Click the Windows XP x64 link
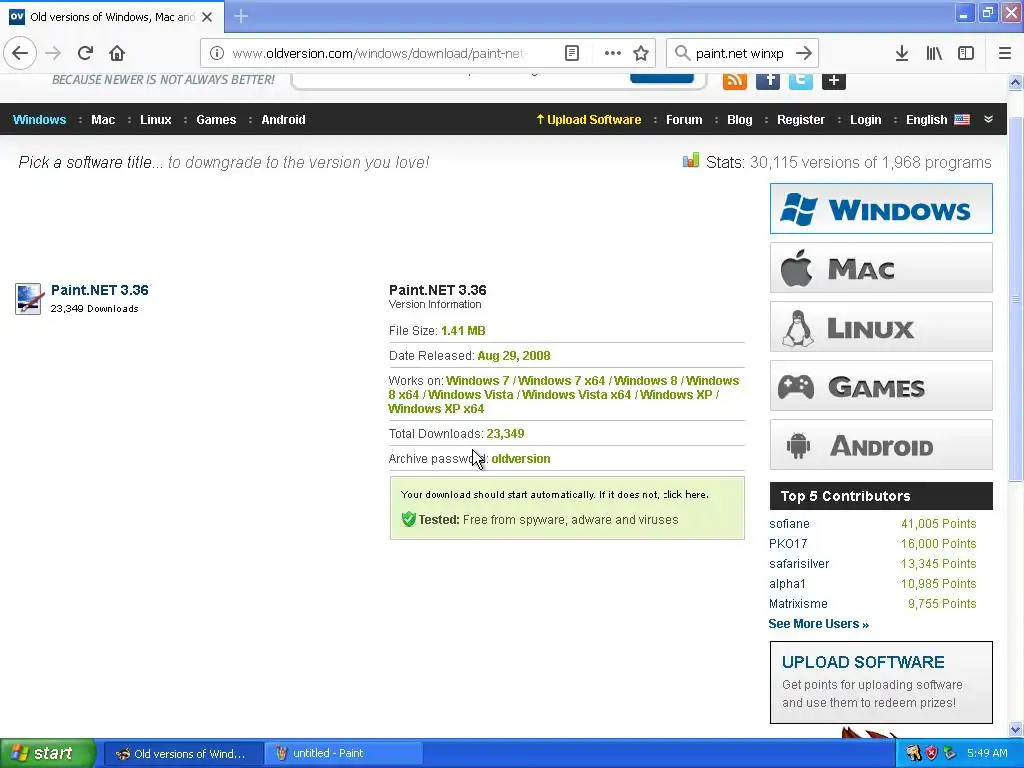 pyautogui.click(x=436, y=409)
